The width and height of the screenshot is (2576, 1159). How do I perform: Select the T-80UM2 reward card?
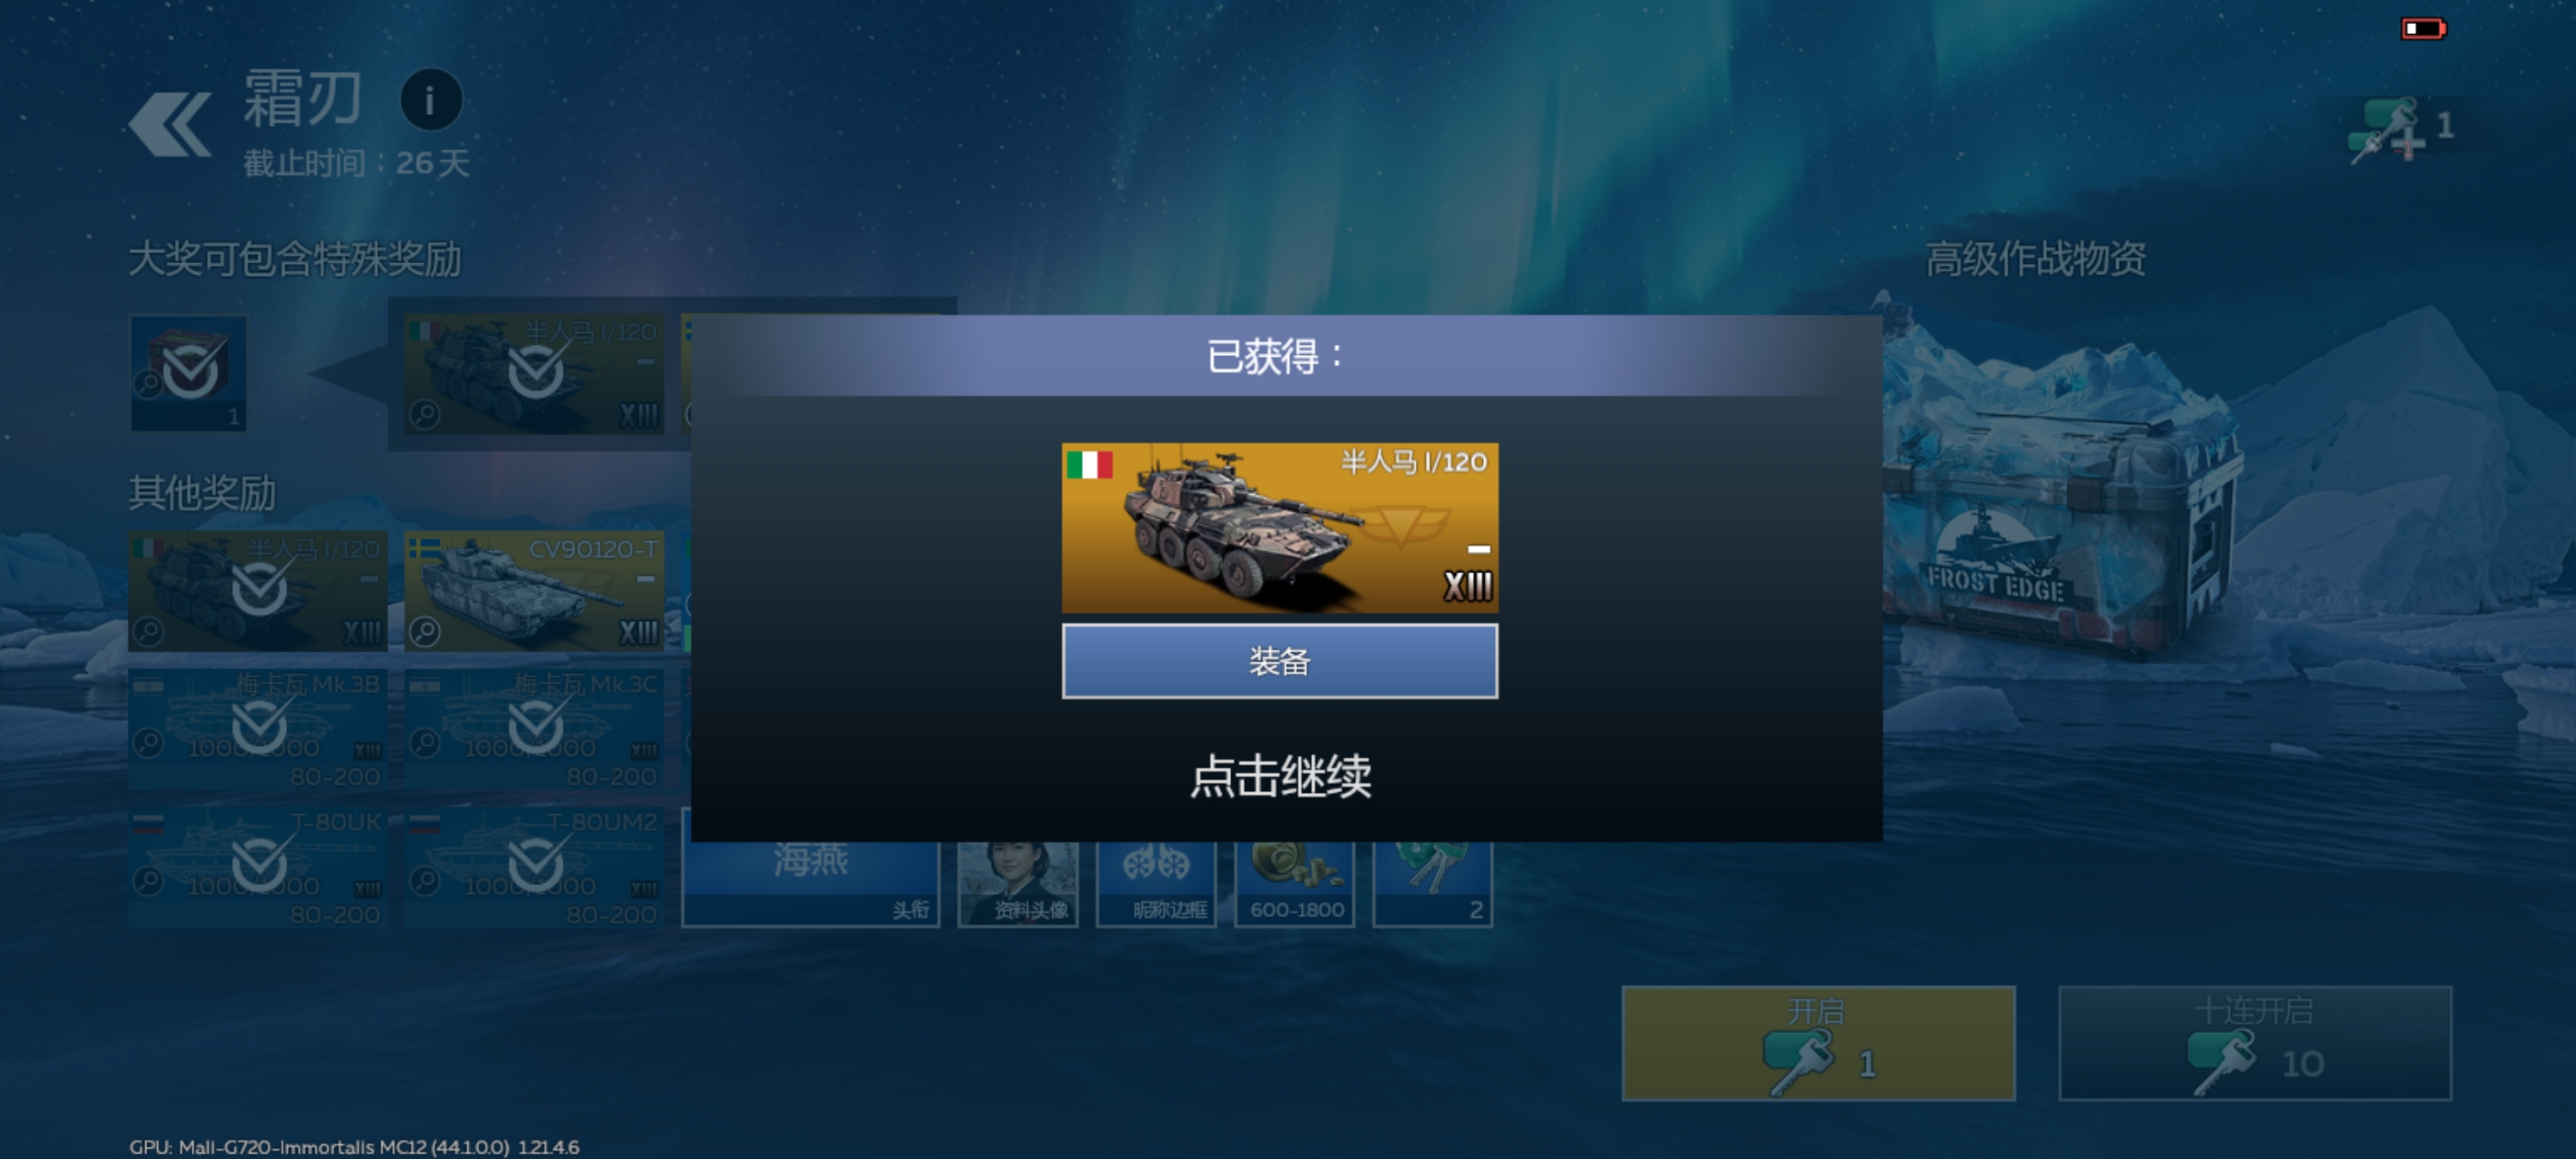[x=534, y=867]
